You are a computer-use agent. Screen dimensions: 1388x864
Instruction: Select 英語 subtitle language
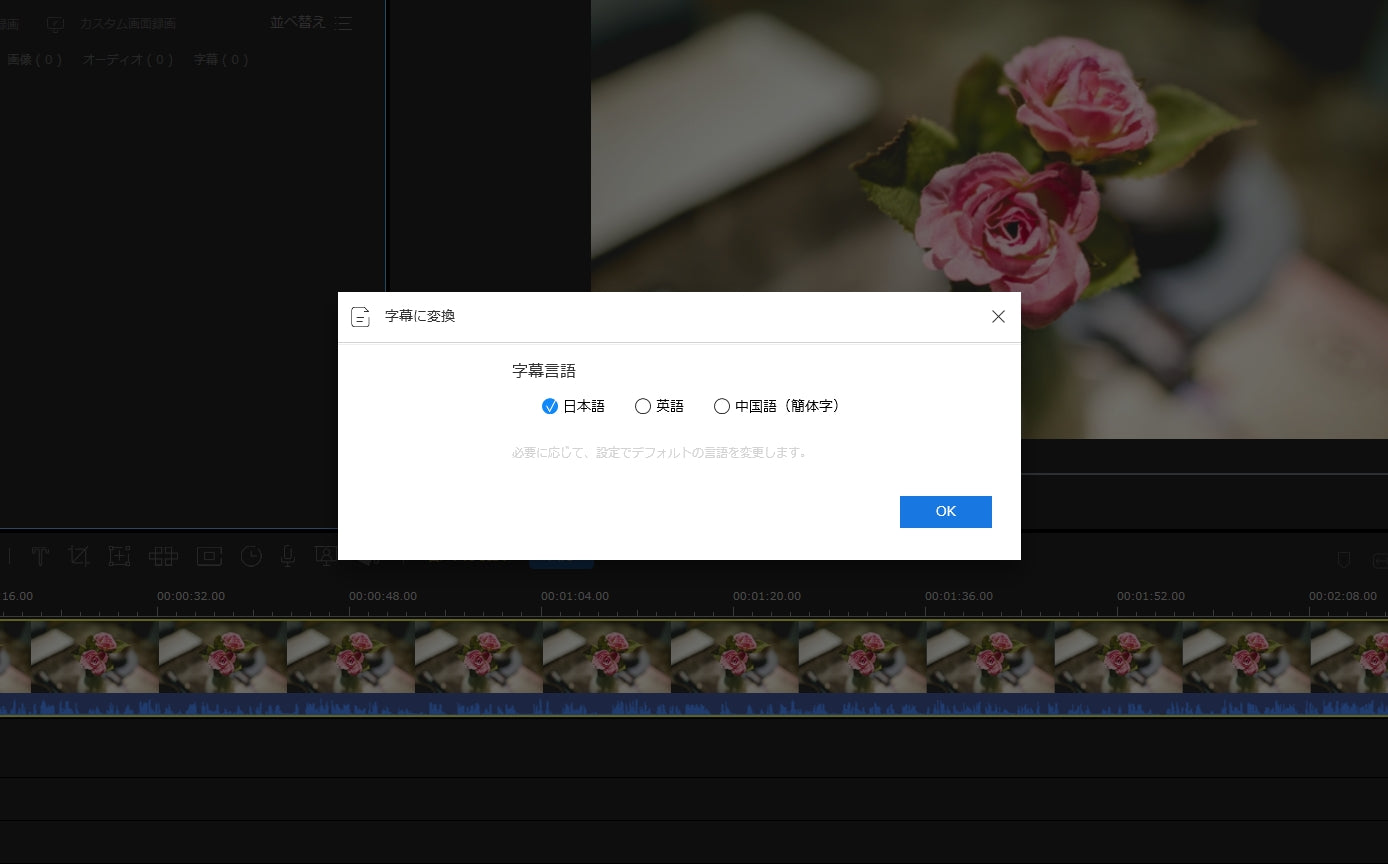pyautogui.click(x=643, y=406)
